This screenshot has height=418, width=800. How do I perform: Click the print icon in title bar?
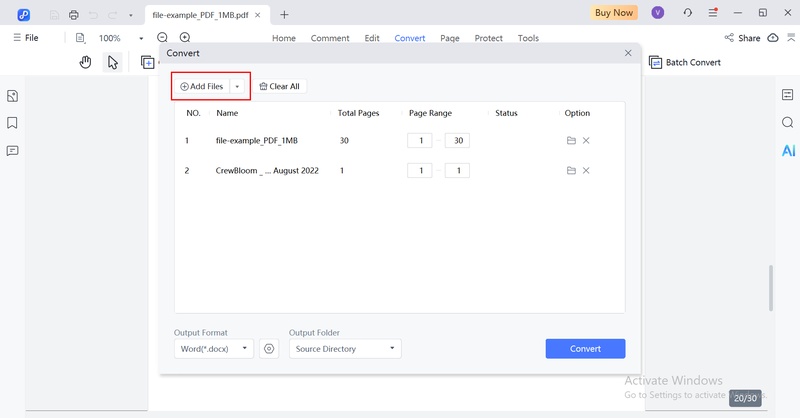73,15
